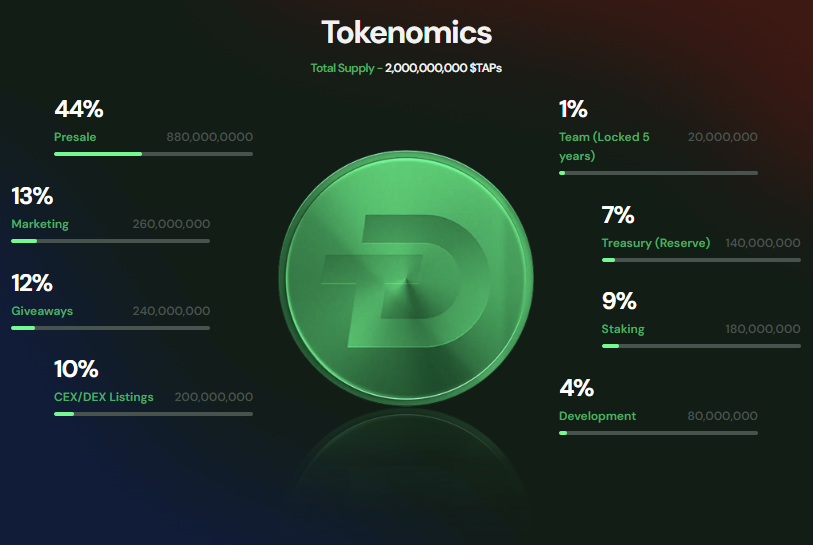This screenshot has height=545, width=813.
Task: Click the Development label
Action: [x=597, y=416]
